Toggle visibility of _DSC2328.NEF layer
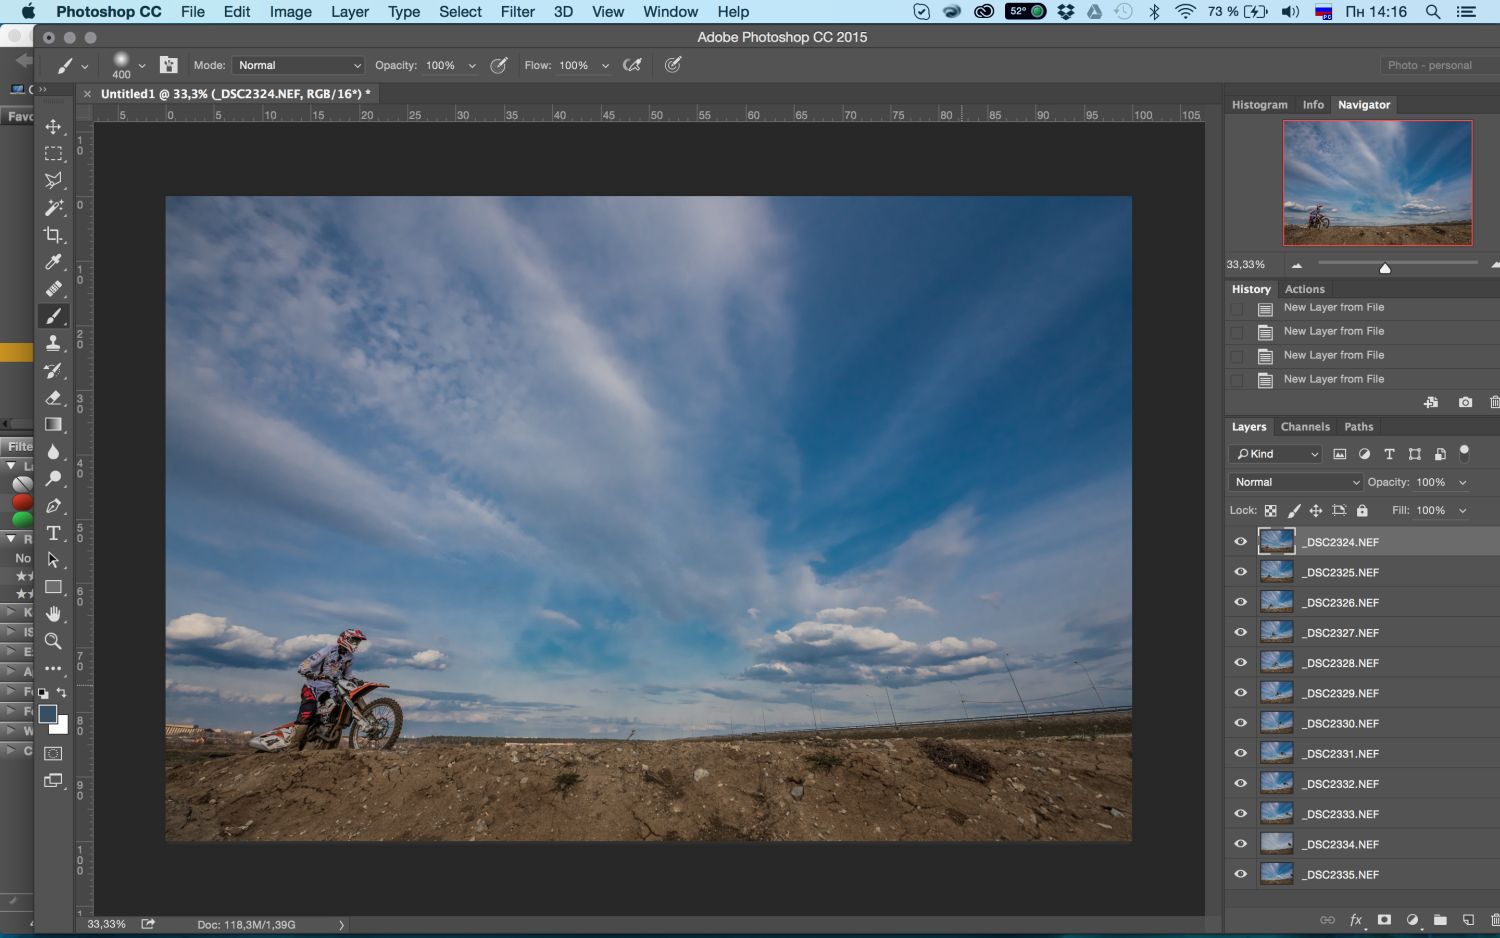 tap(1240, 663)
